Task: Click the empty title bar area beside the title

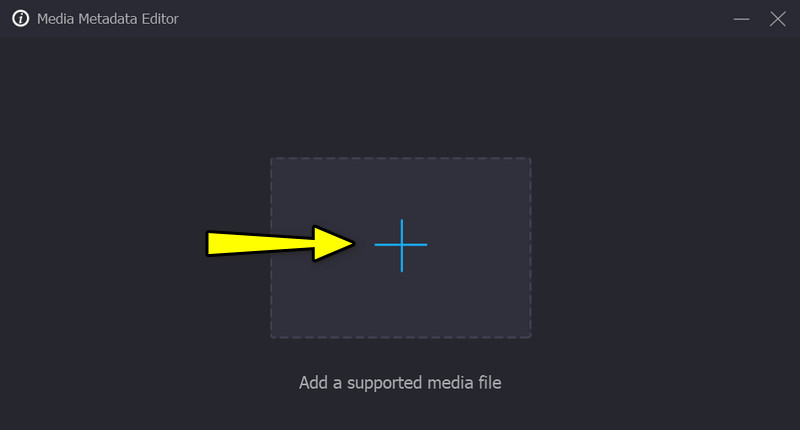Action: point(454,19)
